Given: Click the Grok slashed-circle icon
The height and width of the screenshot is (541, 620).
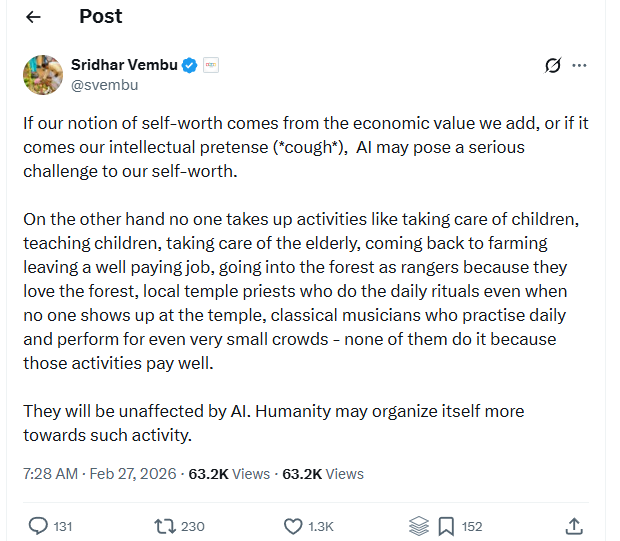Looking at the screenshot, I should pyautogui.click(x=552, y=66).
